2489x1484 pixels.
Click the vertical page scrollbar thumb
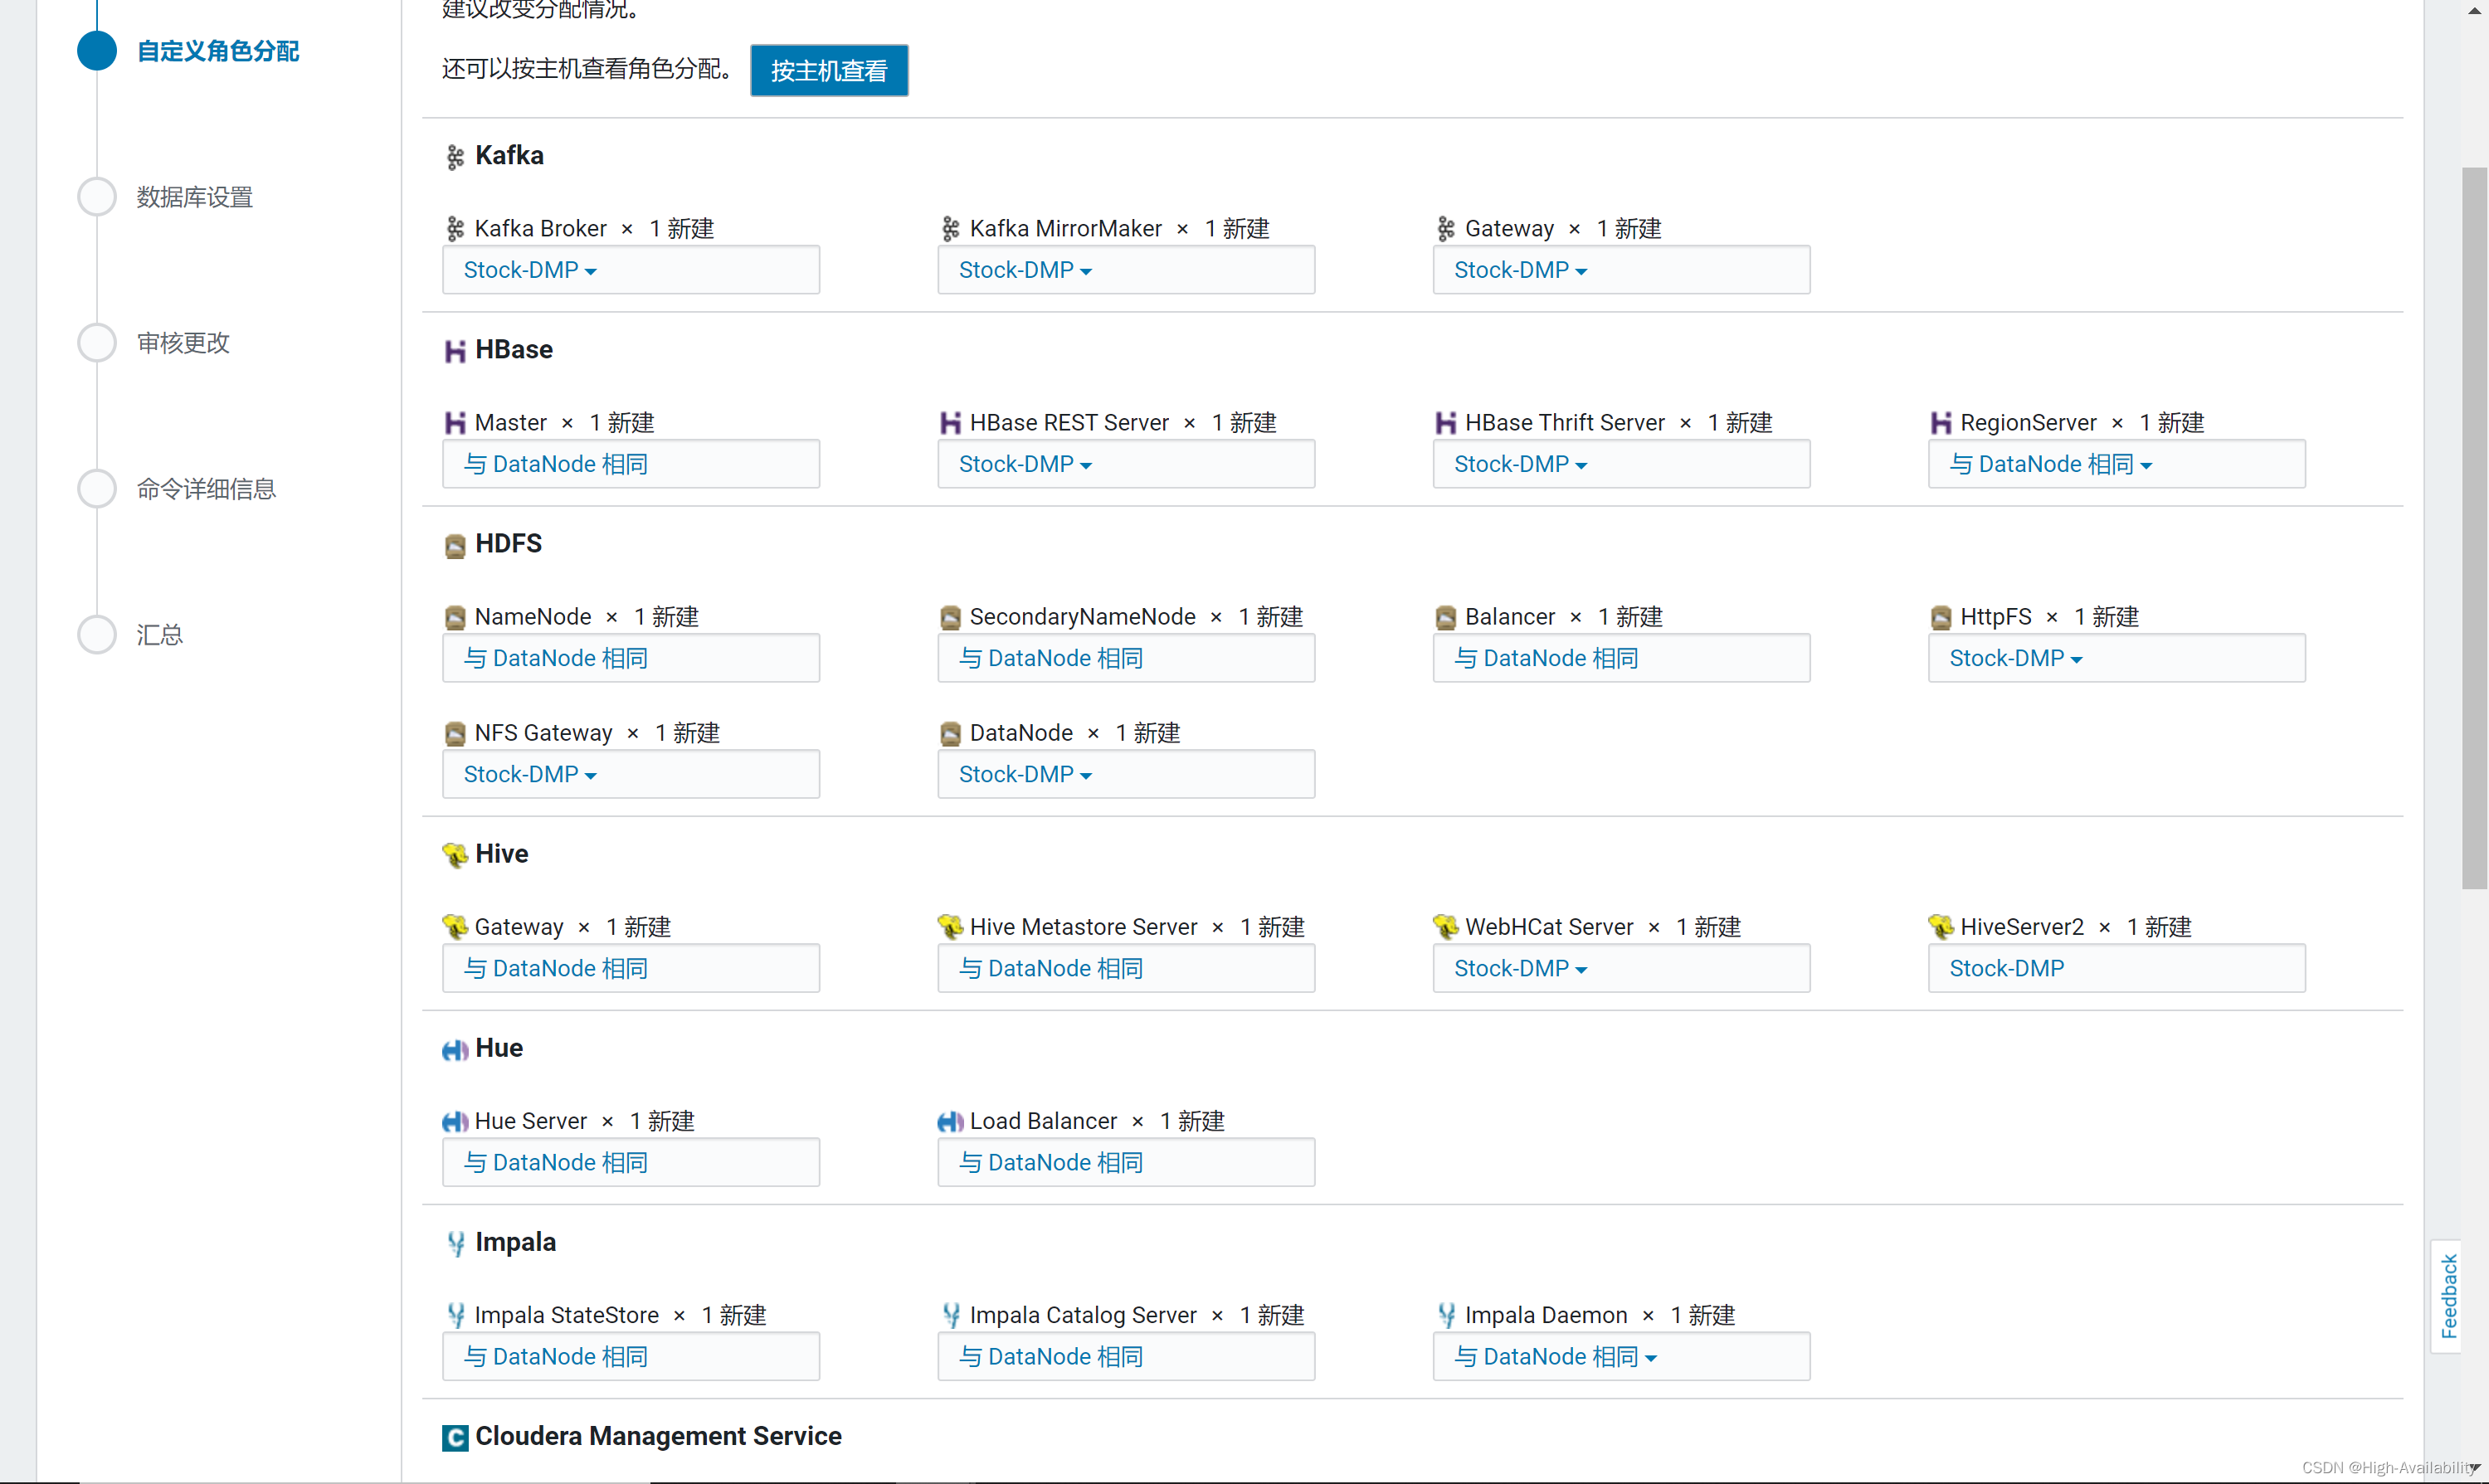(x=2473, y=527)
